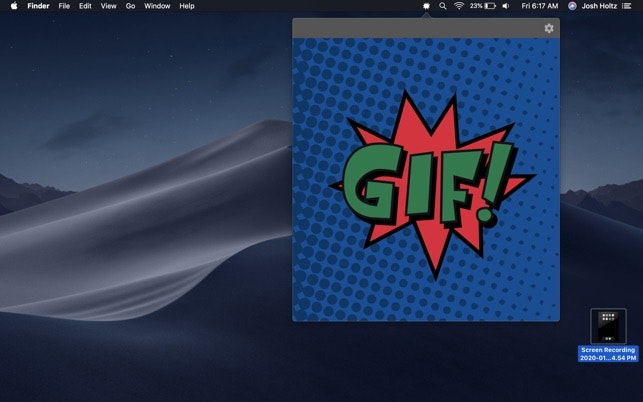Open the Apple menu
Image resolution: width=643 pixels, height=402 pixels.
point(14,6)
